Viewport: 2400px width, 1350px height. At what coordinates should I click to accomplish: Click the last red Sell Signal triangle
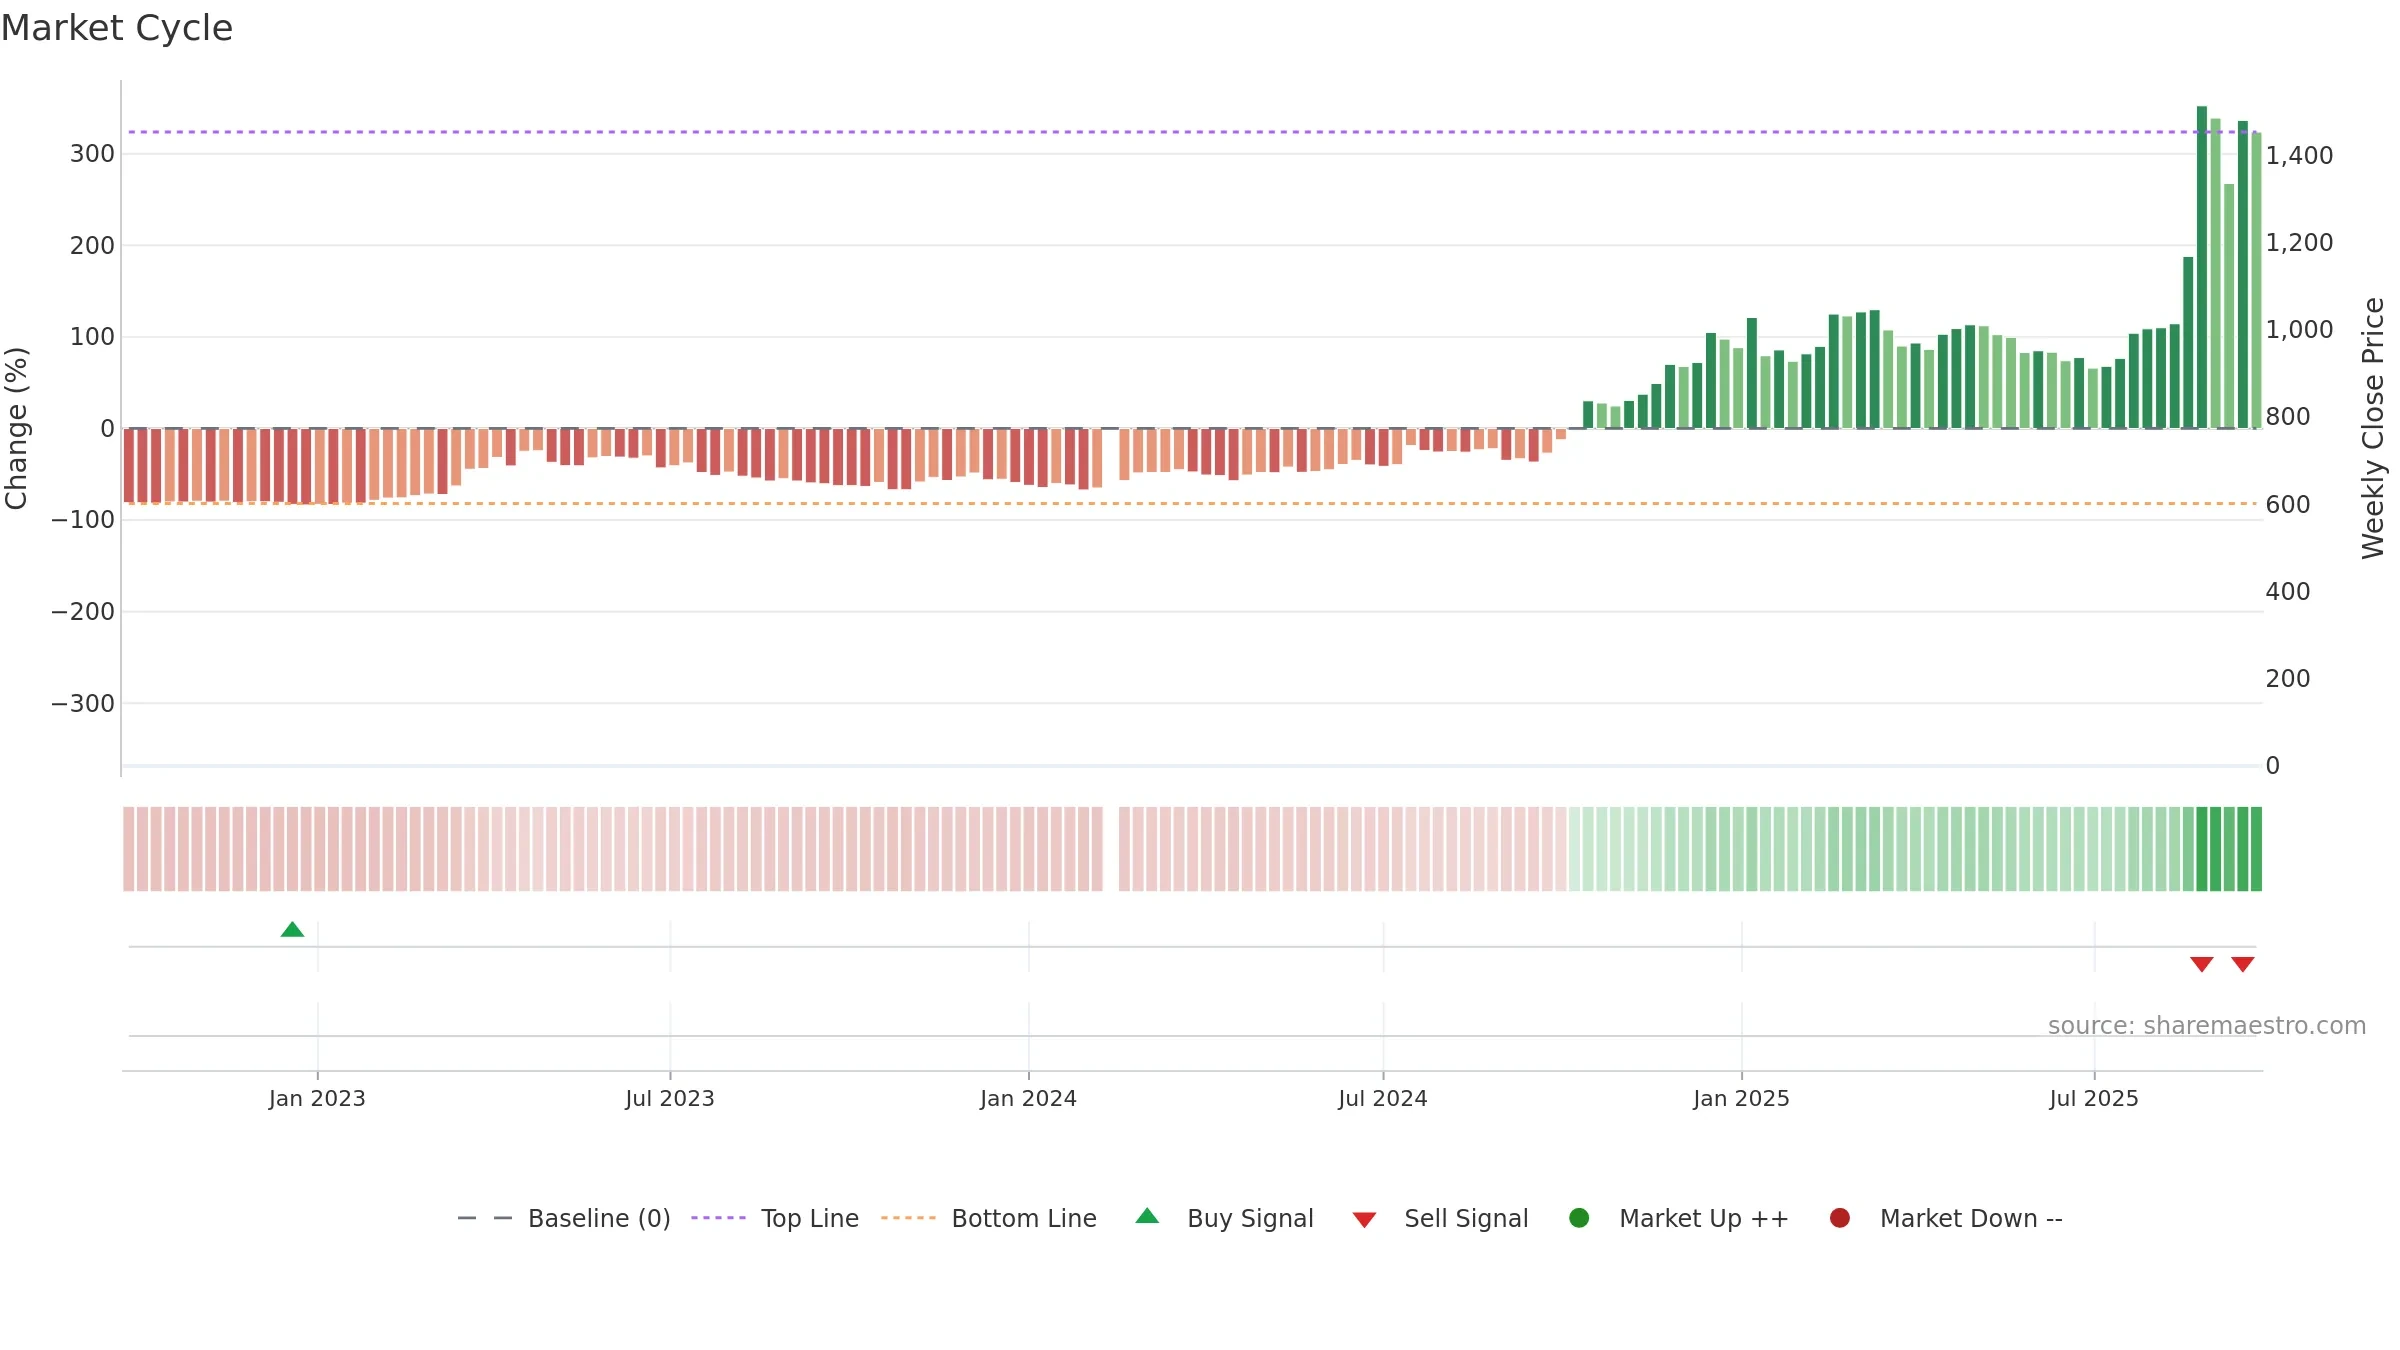2242,964
